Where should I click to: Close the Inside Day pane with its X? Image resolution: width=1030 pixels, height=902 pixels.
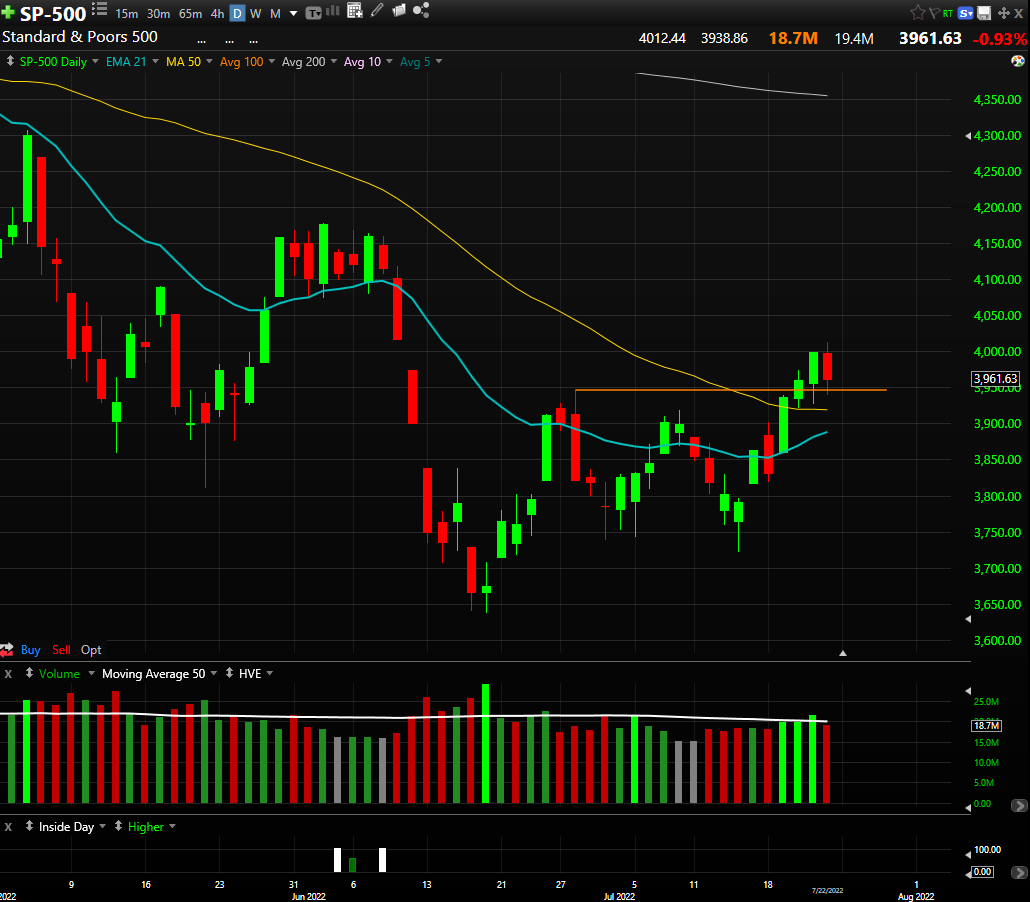(x=8, y=827)
